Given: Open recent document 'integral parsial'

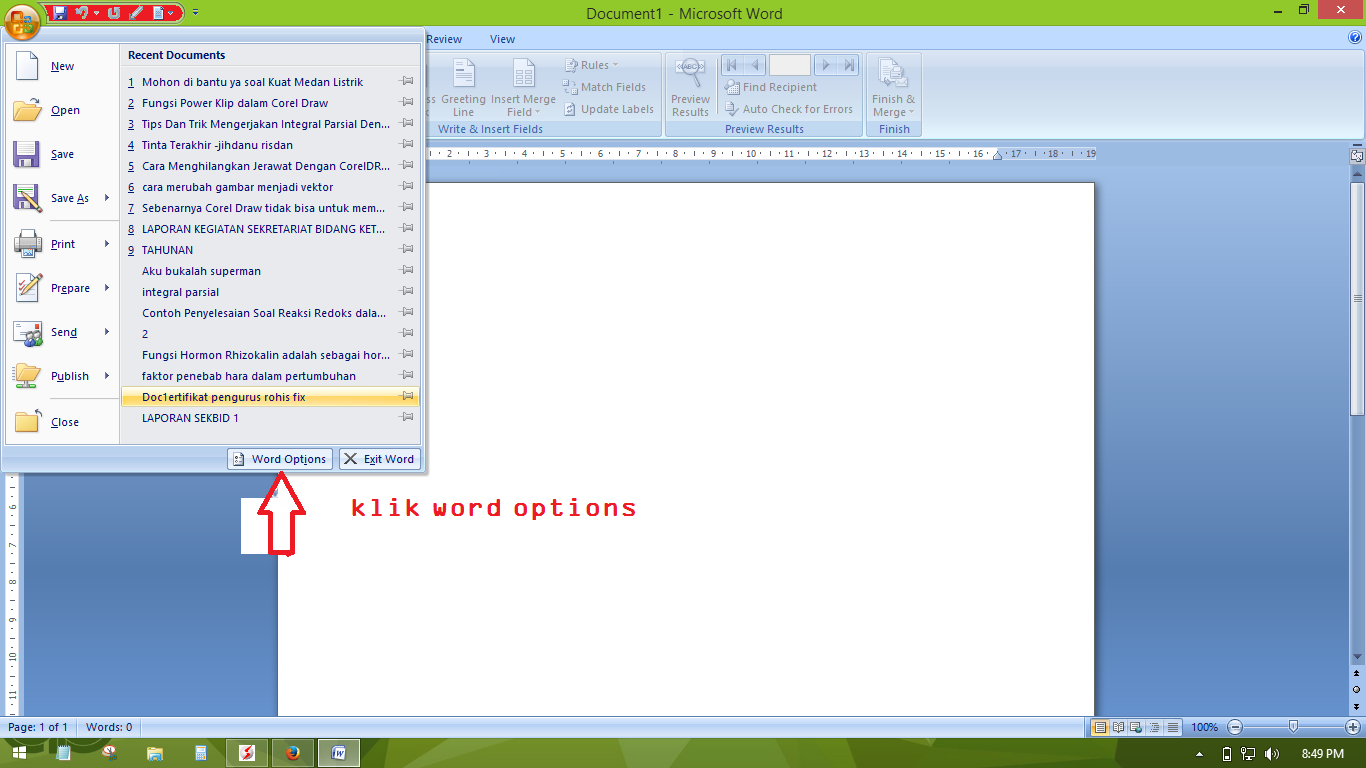Looking at the screenshot, I should pos(180,292).
